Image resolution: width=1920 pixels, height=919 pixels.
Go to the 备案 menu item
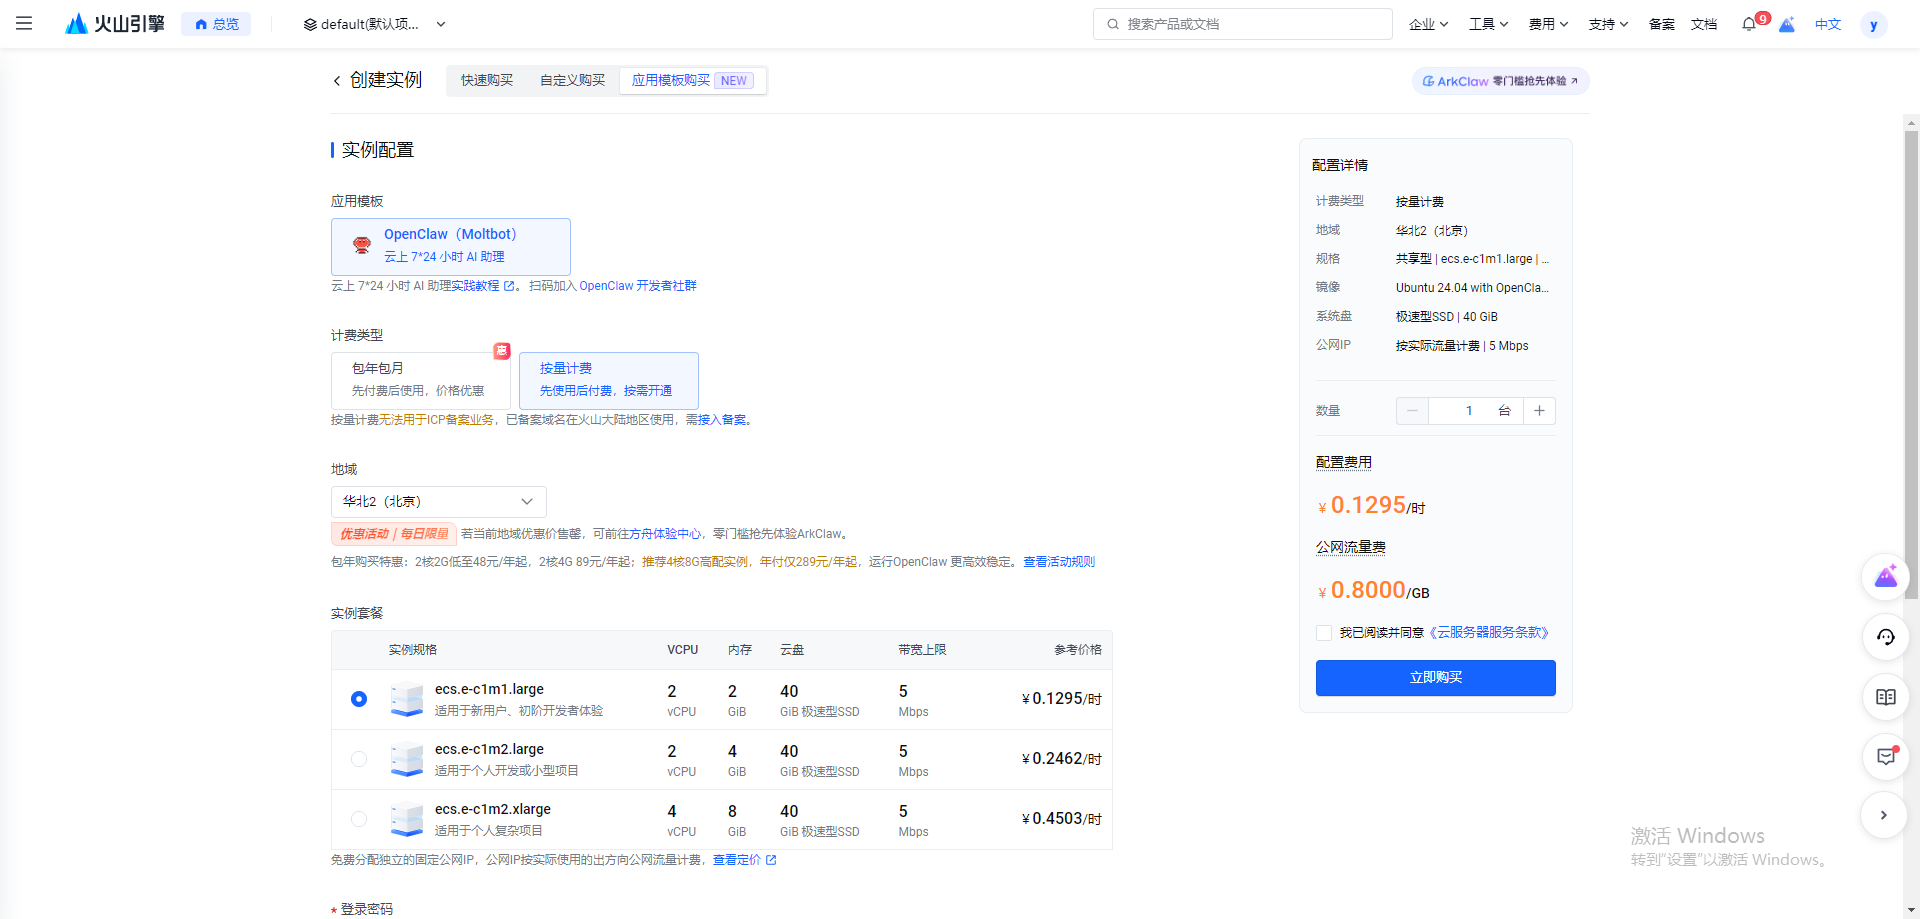(1661, 24)
